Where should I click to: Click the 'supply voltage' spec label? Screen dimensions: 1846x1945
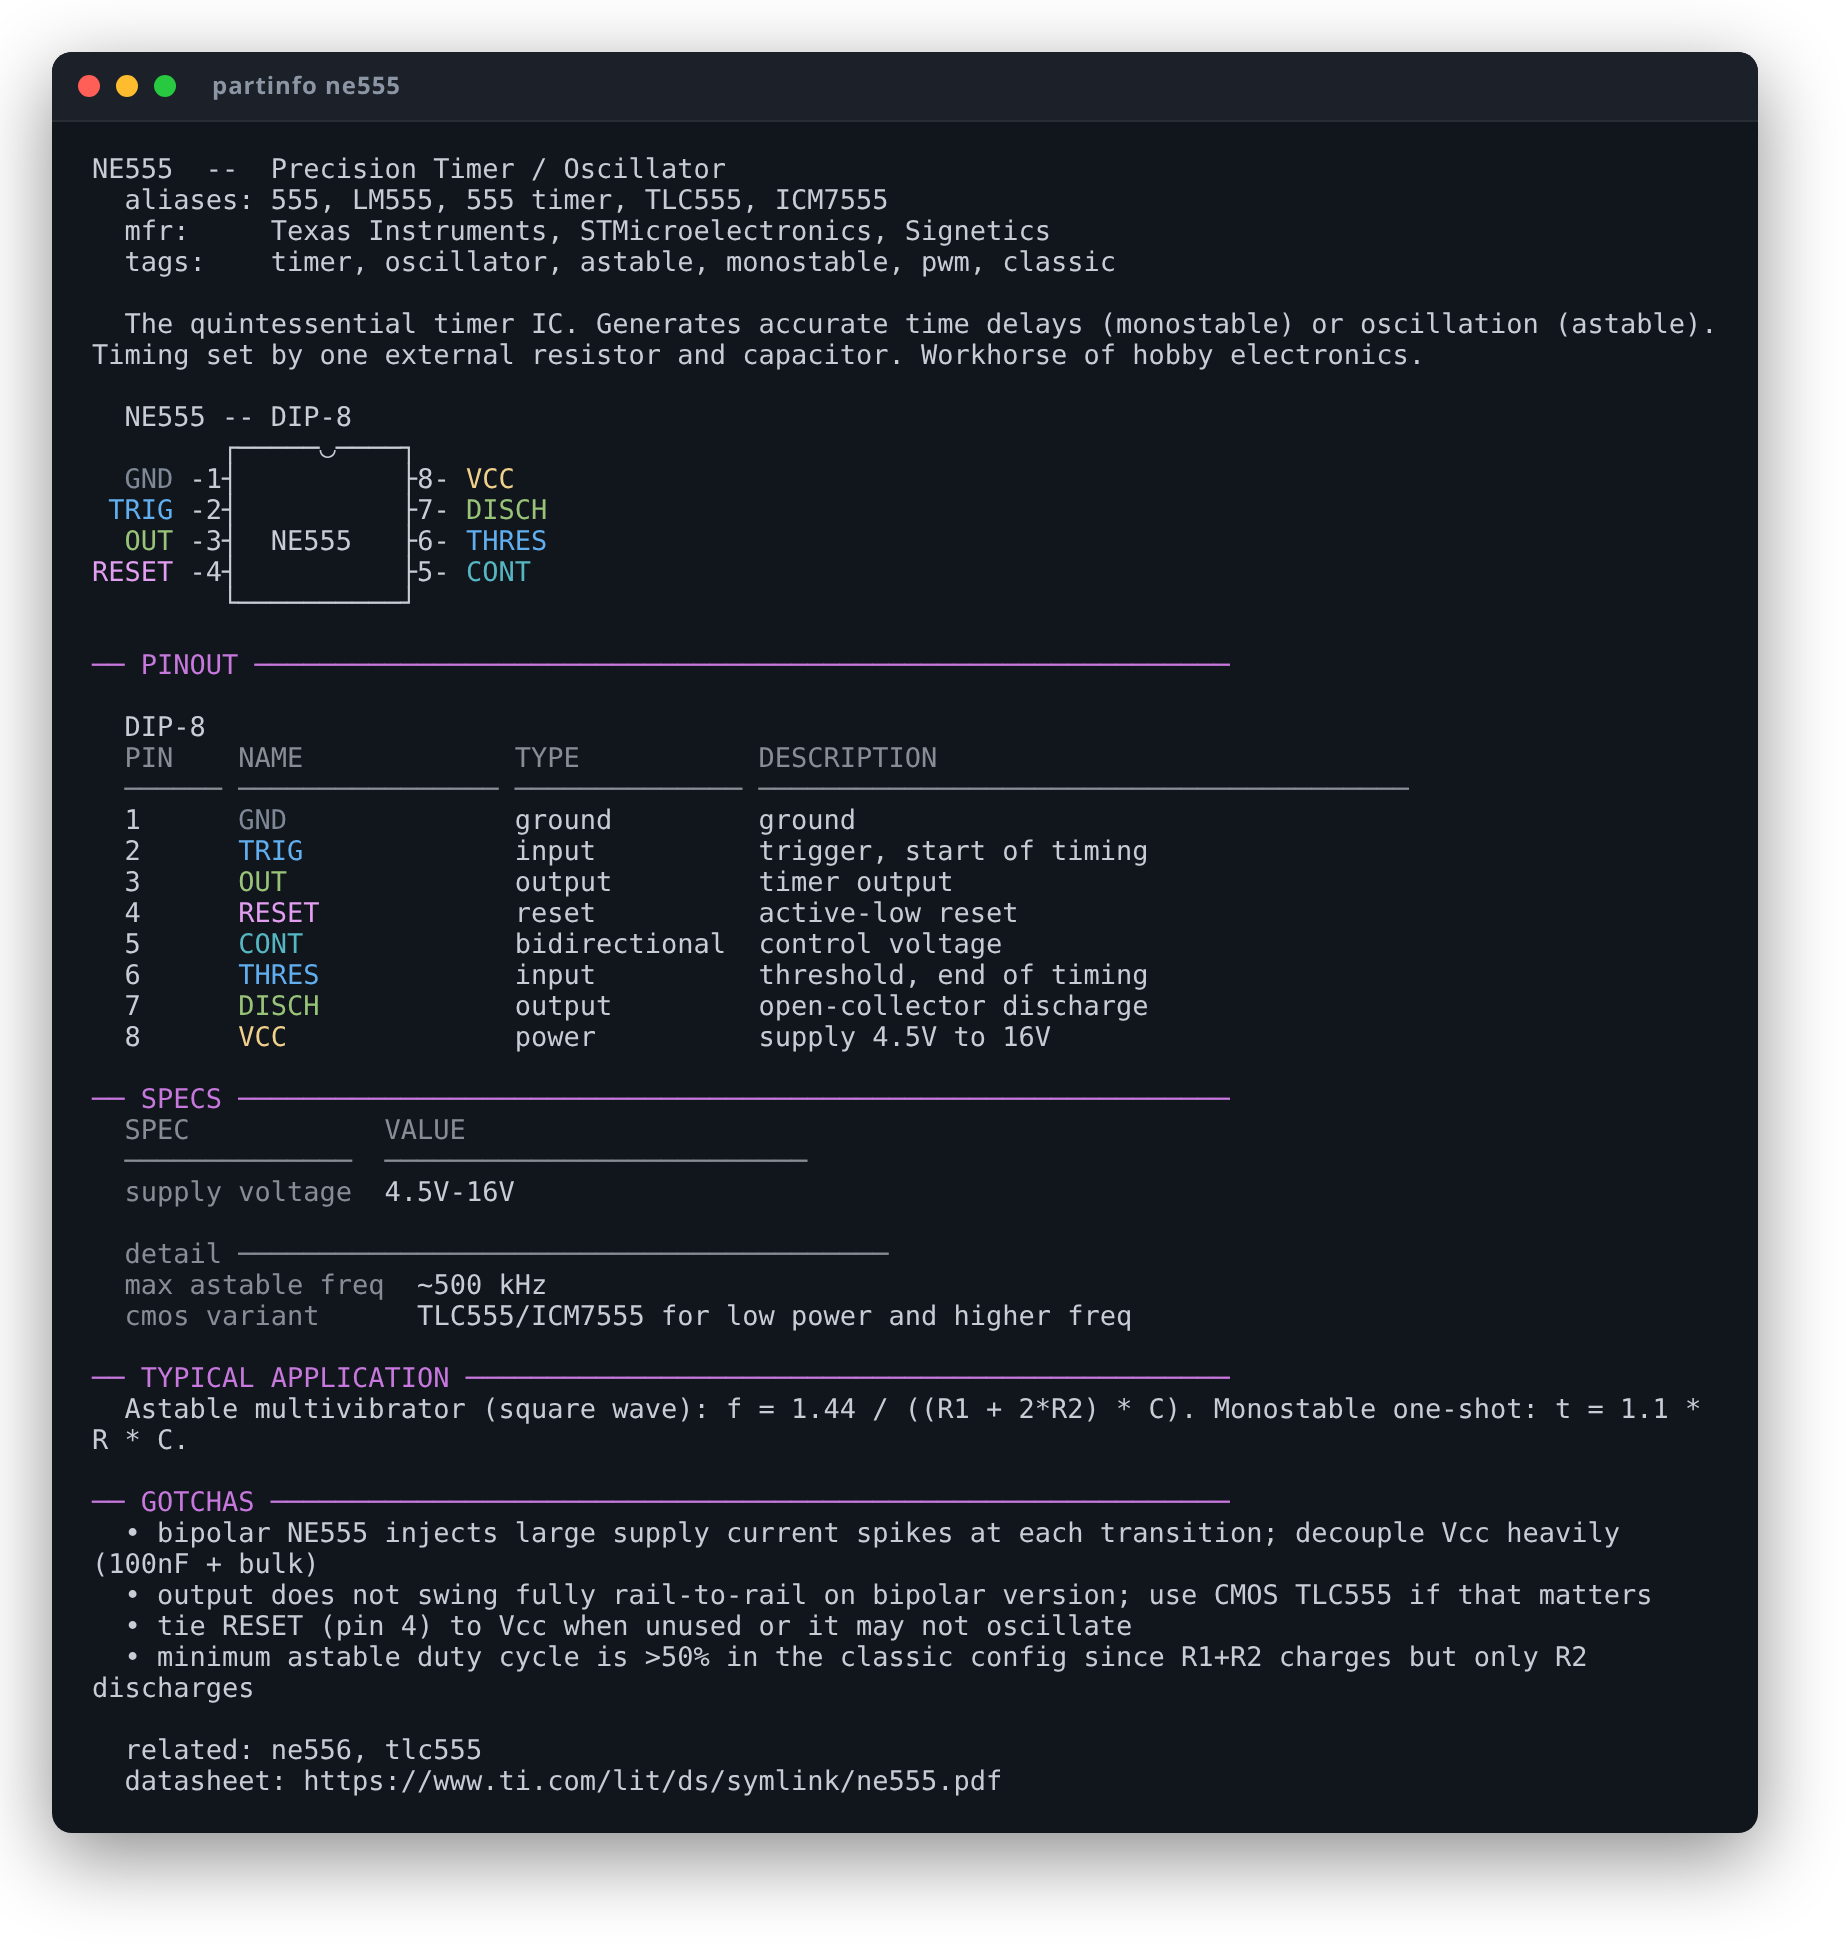pos(238,1192)
